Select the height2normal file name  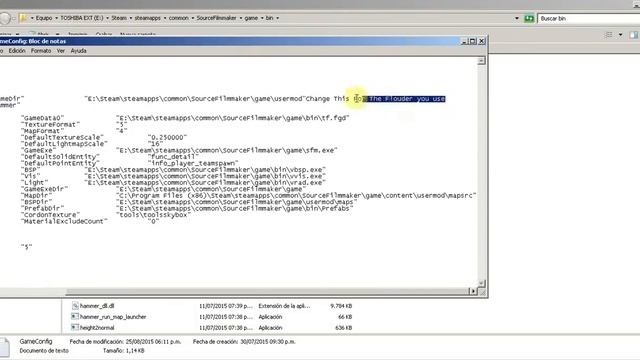(x=97, y=328)
